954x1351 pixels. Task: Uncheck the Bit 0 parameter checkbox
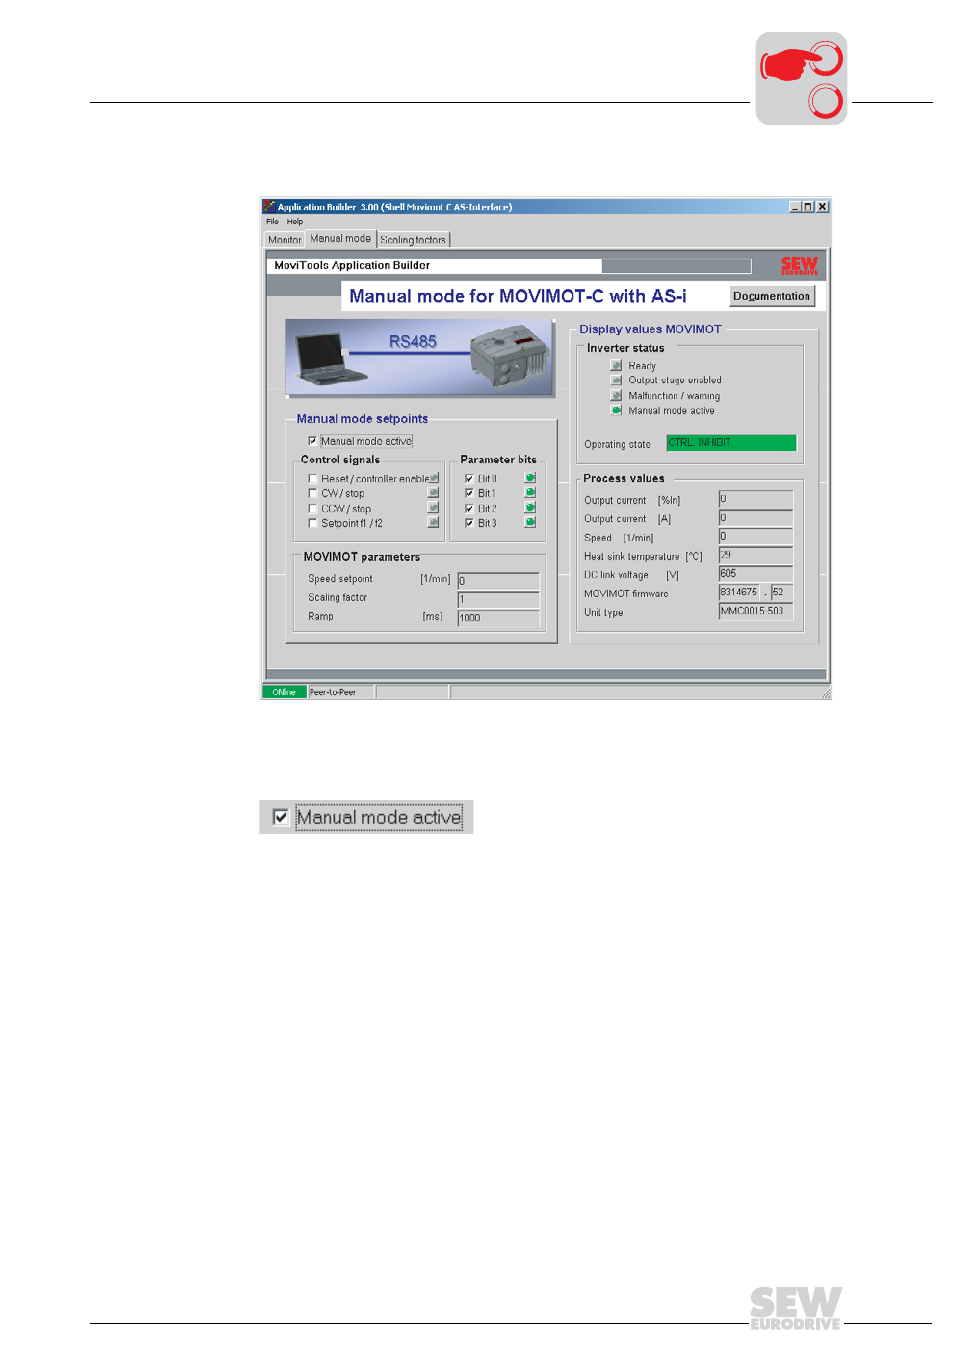tap(469, 479)
